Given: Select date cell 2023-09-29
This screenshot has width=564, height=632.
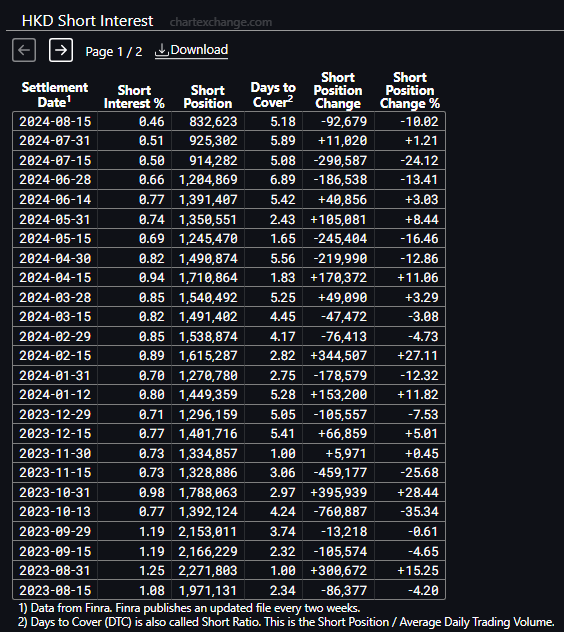Looking at the screenshot, I should pos(55,532).
